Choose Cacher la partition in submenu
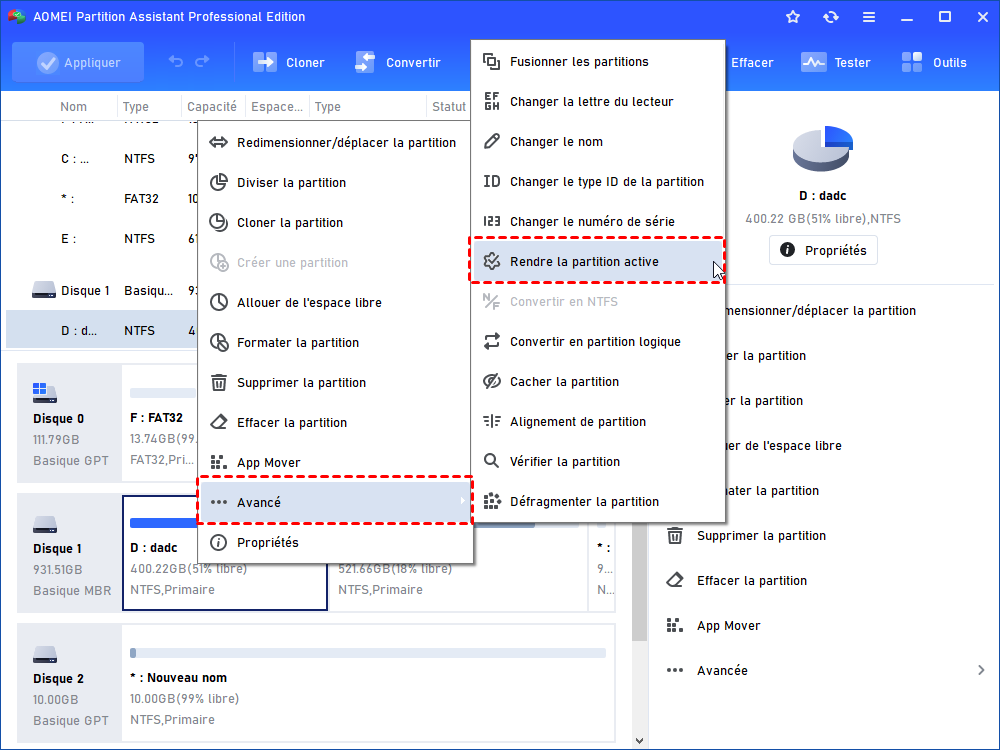The height and width of the screenshot is (750, 1000). (x=598, y=382)
